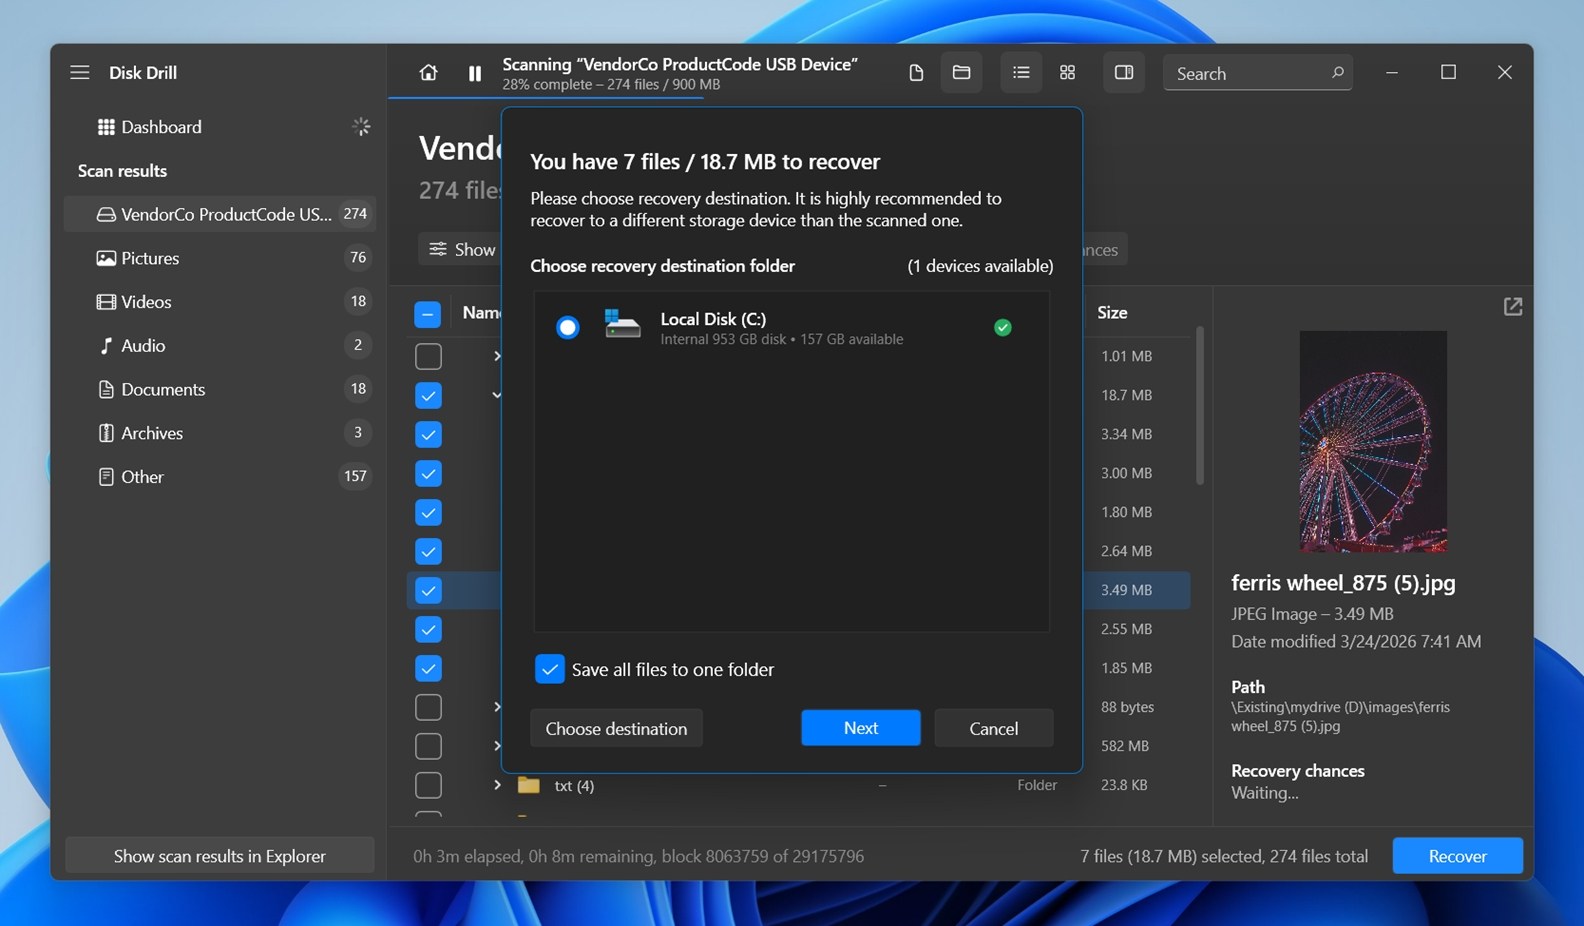Click the folder view icon in toolbar
The image size is (1584, 926).
[x=961, y=72]
